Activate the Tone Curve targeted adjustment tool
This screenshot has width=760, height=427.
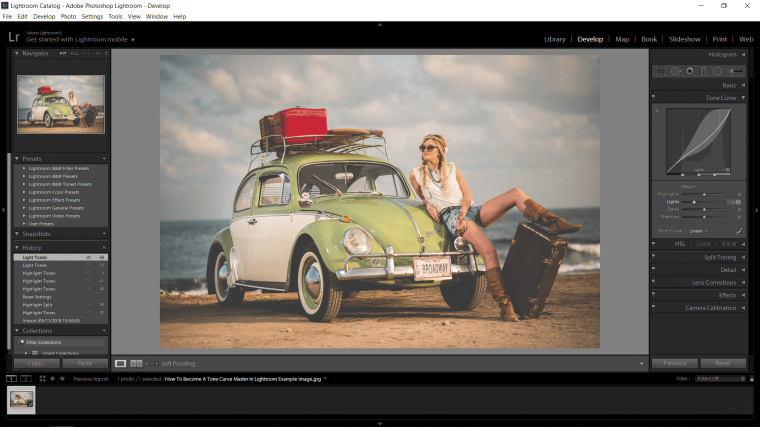[657, 111]
